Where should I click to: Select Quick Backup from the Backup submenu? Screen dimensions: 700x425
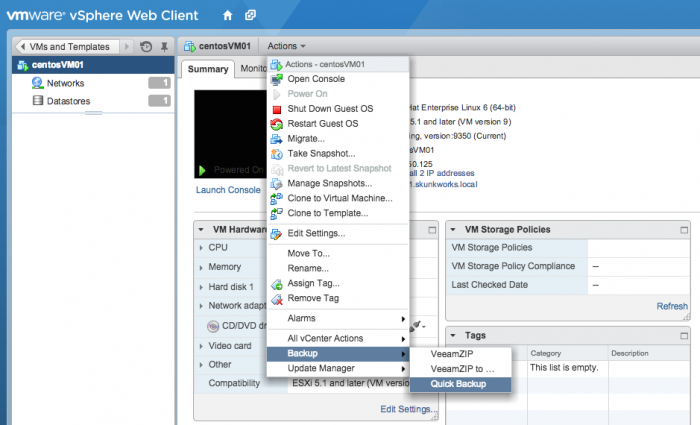pos(460,384)
